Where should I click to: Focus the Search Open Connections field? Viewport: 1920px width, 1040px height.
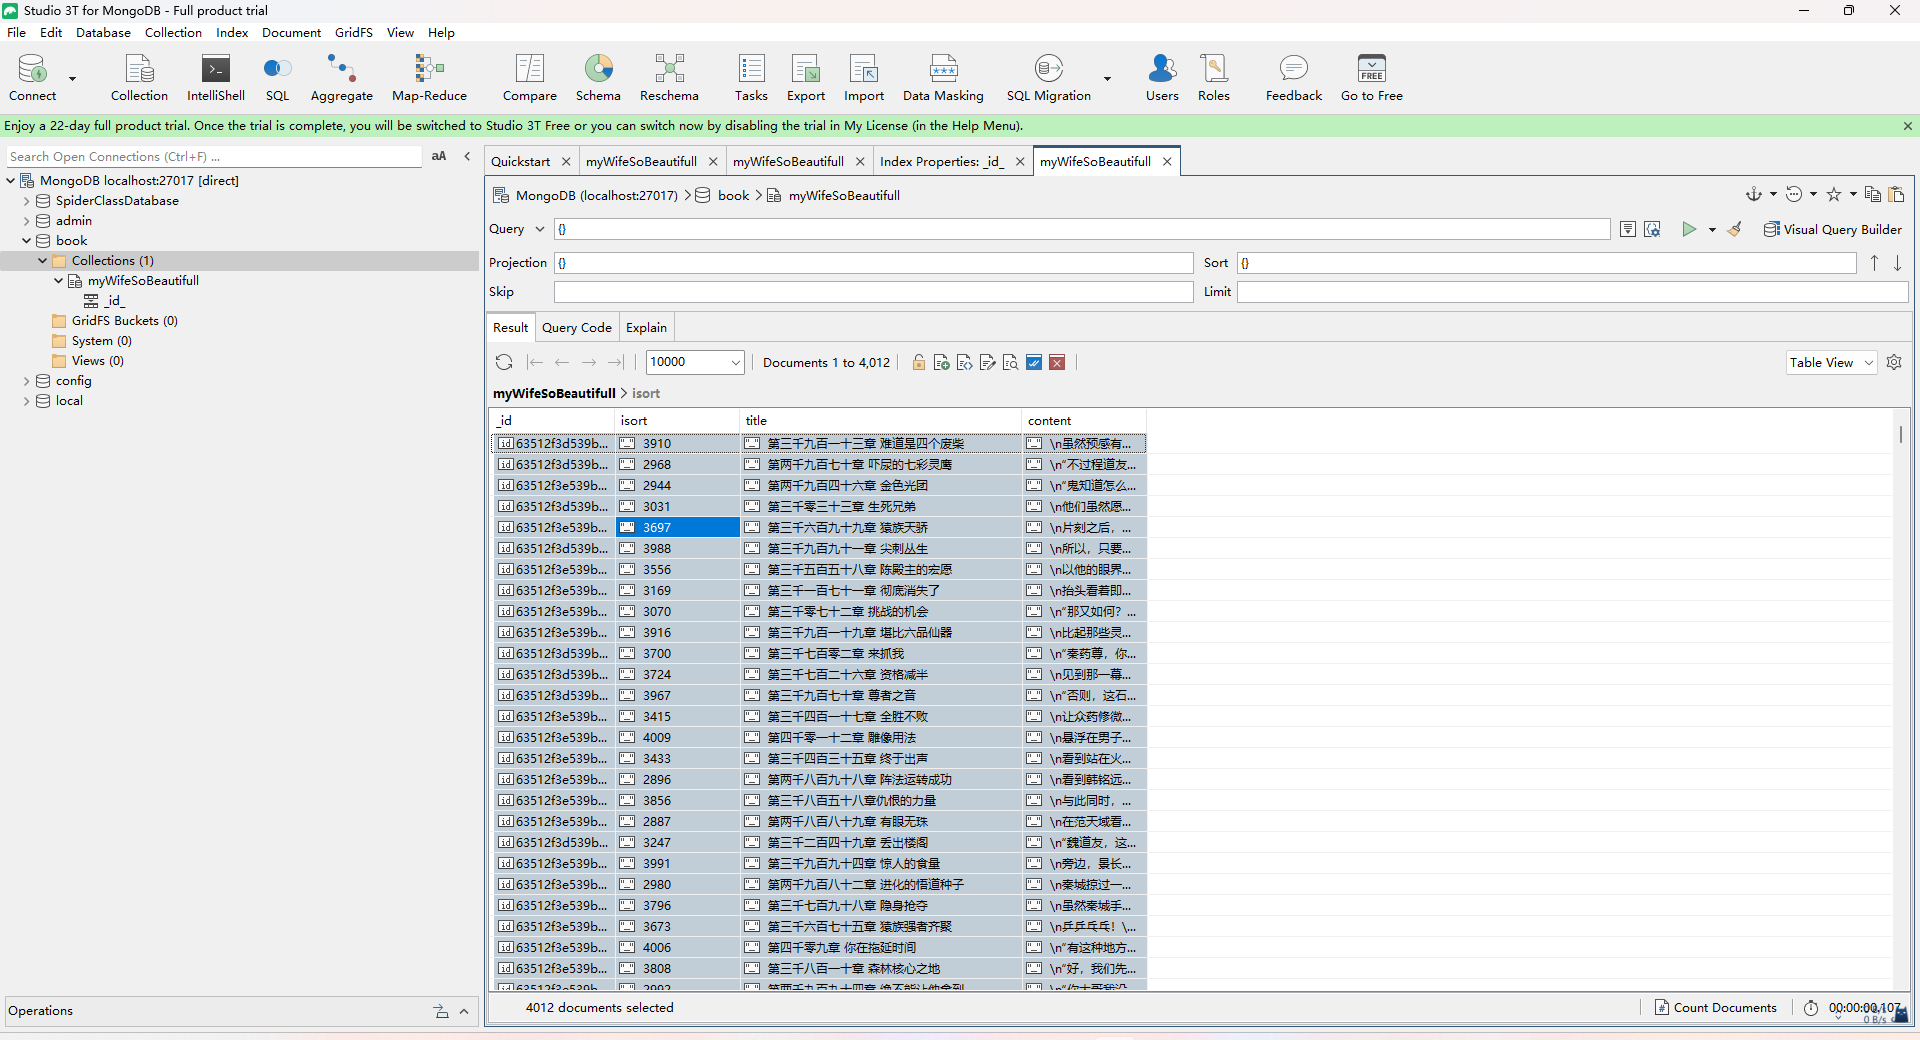[x=214, y=156]
